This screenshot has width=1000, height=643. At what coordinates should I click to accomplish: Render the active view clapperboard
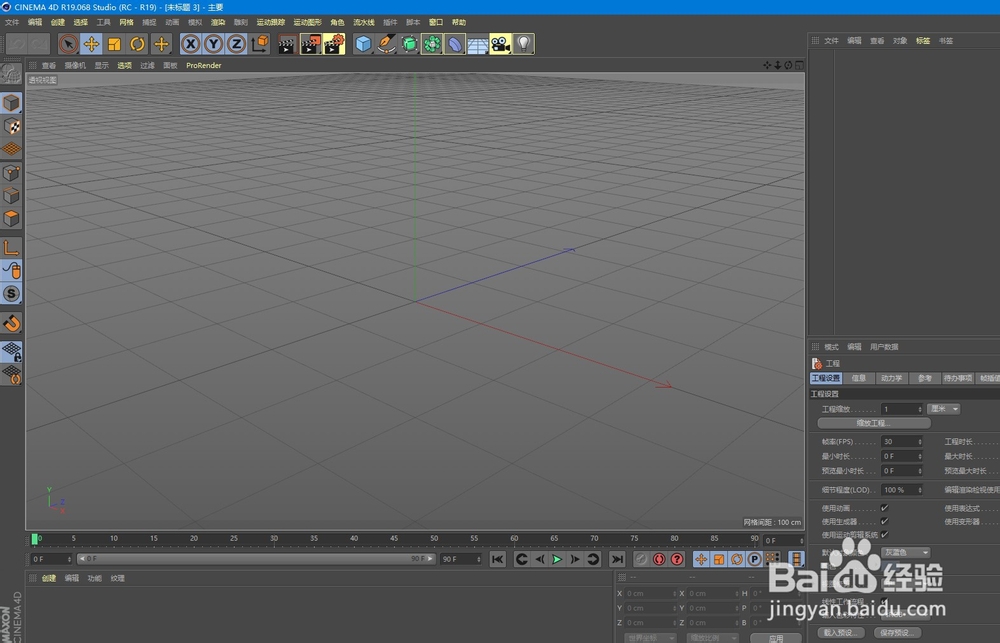[x=288, y=44]
